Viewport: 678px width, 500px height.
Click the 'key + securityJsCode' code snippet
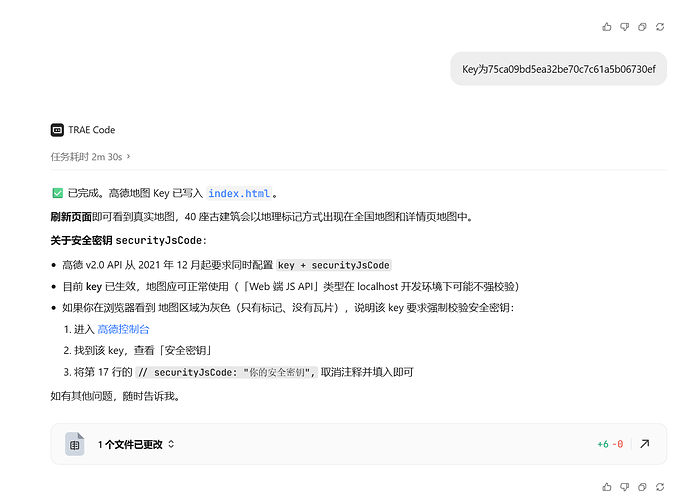[334, 265]
